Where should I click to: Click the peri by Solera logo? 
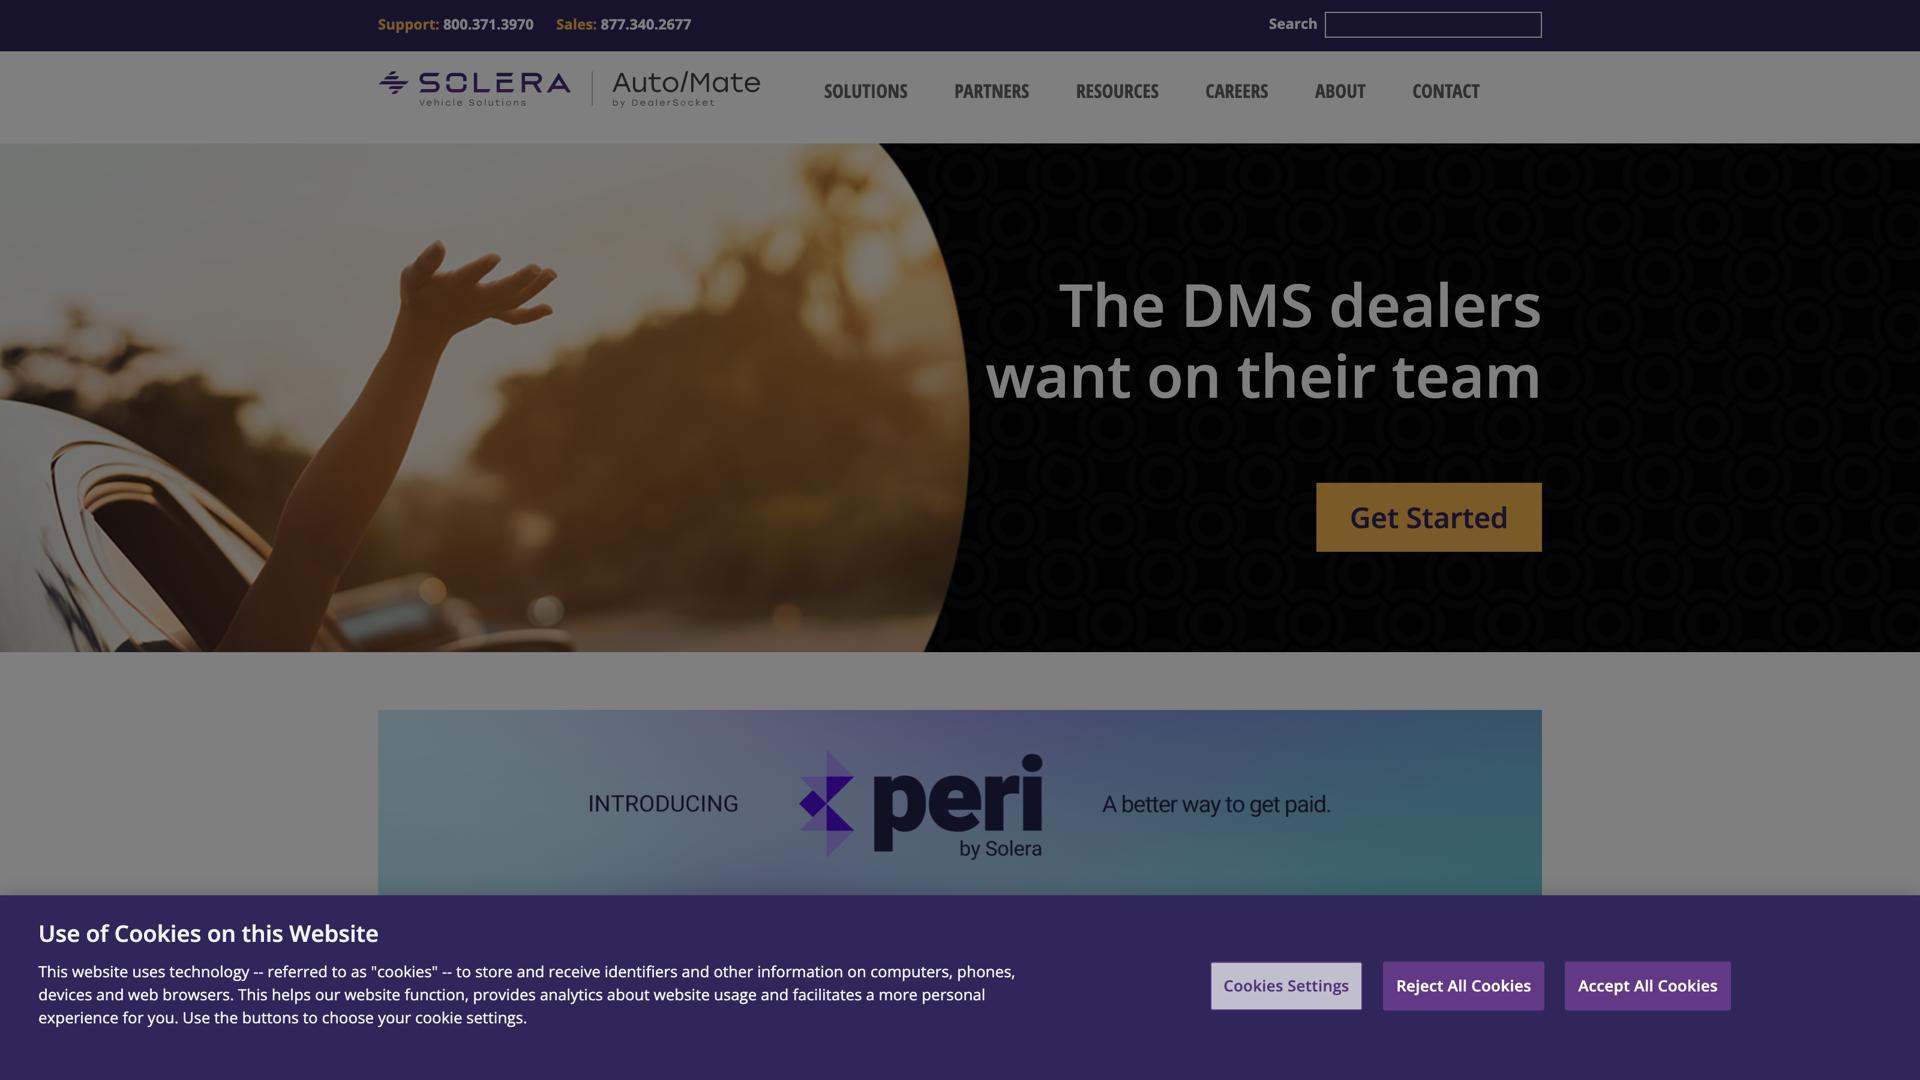coord(920,805)
